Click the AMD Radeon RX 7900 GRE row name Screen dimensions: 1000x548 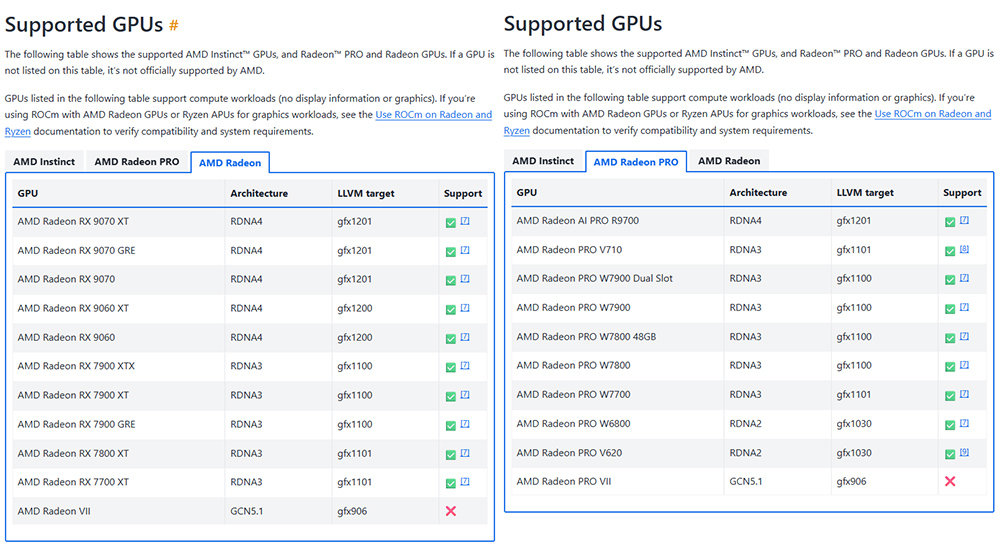point(76,424)
